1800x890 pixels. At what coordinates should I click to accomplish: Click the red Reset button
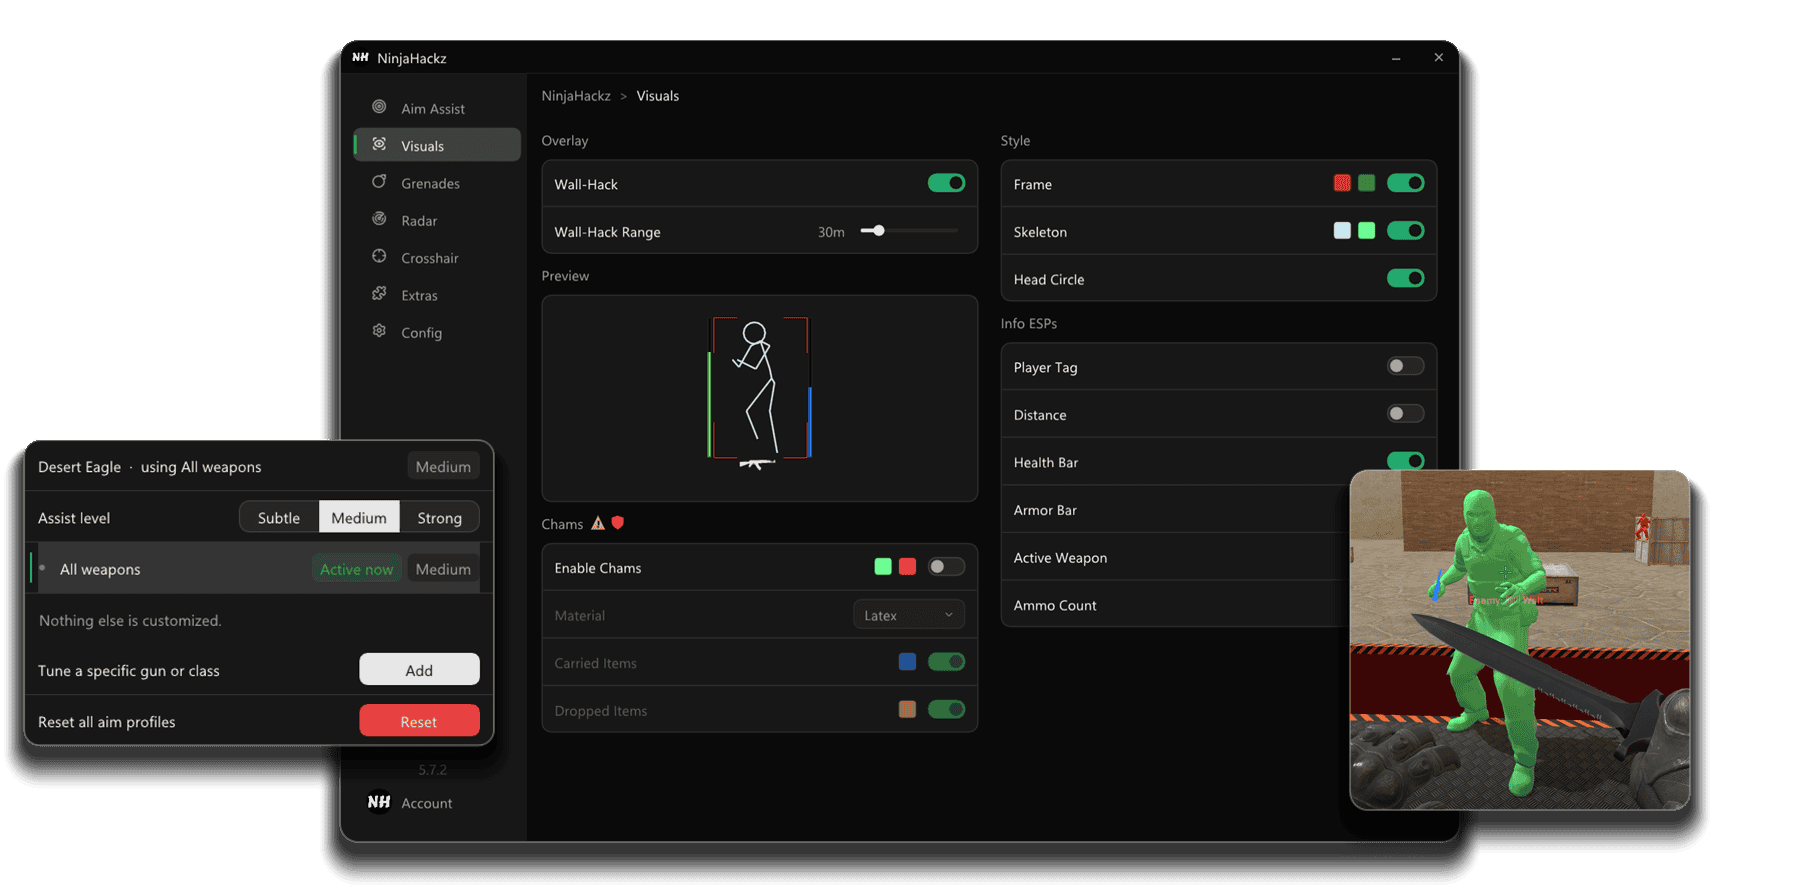pyautogui.click(x=419, y=721)
